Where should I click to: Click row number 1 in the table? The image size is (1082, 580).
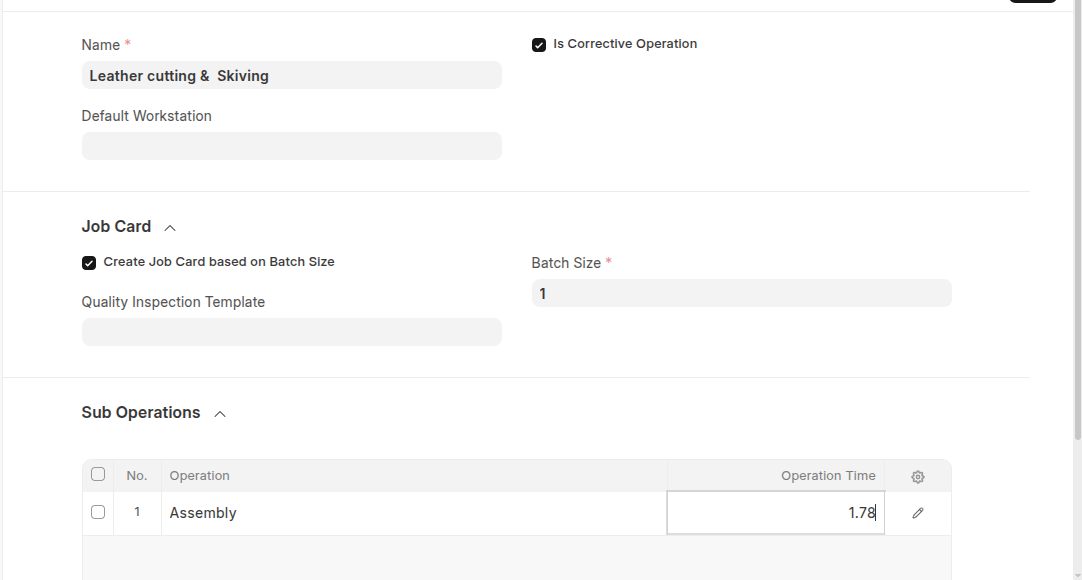click(137, 512)
